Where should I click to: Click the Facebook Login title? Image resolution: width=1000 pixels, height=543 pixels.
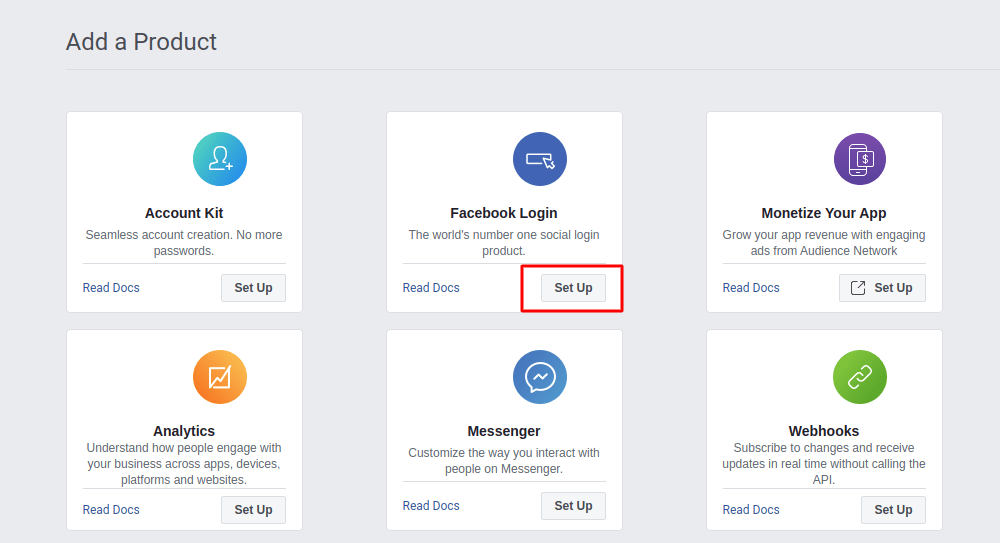[504, 213]
